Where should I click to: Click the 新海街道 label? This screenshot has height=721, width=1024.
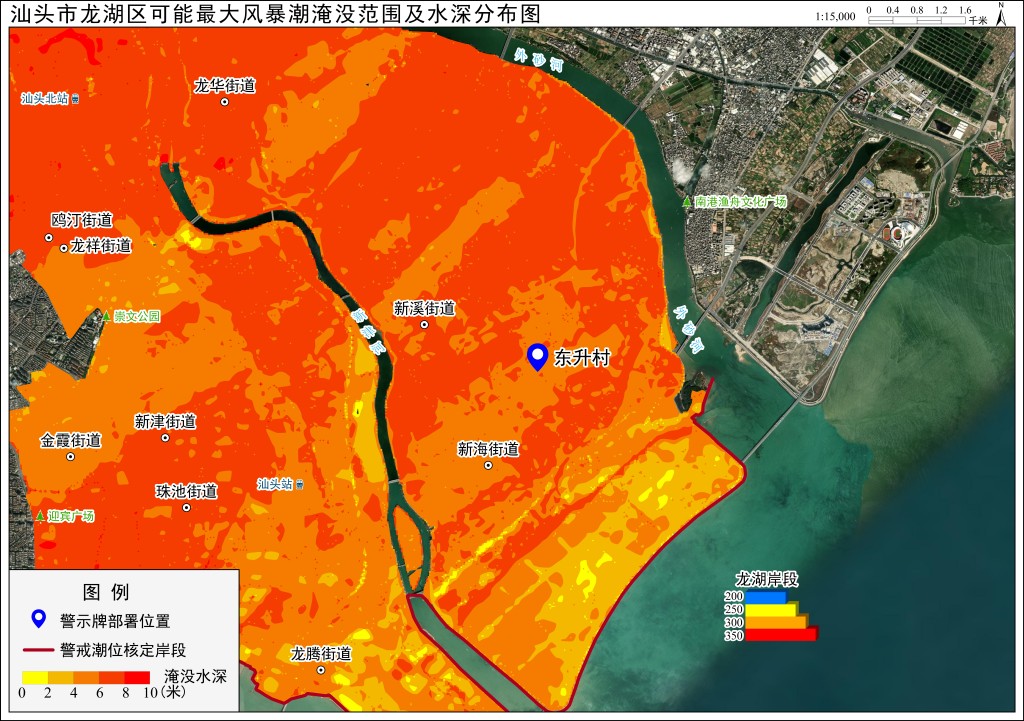(488, 449)
